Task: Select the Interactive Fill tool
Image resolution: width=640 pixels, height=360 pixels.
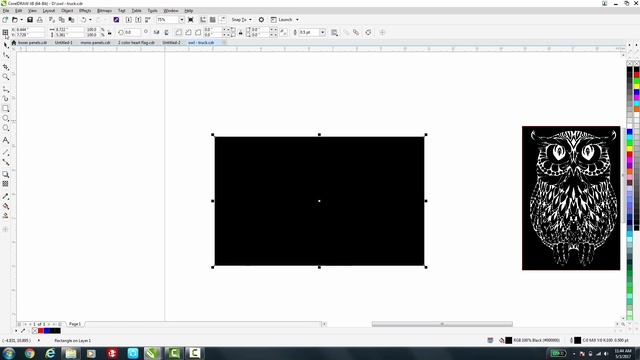Action: [x=6, y=206]
